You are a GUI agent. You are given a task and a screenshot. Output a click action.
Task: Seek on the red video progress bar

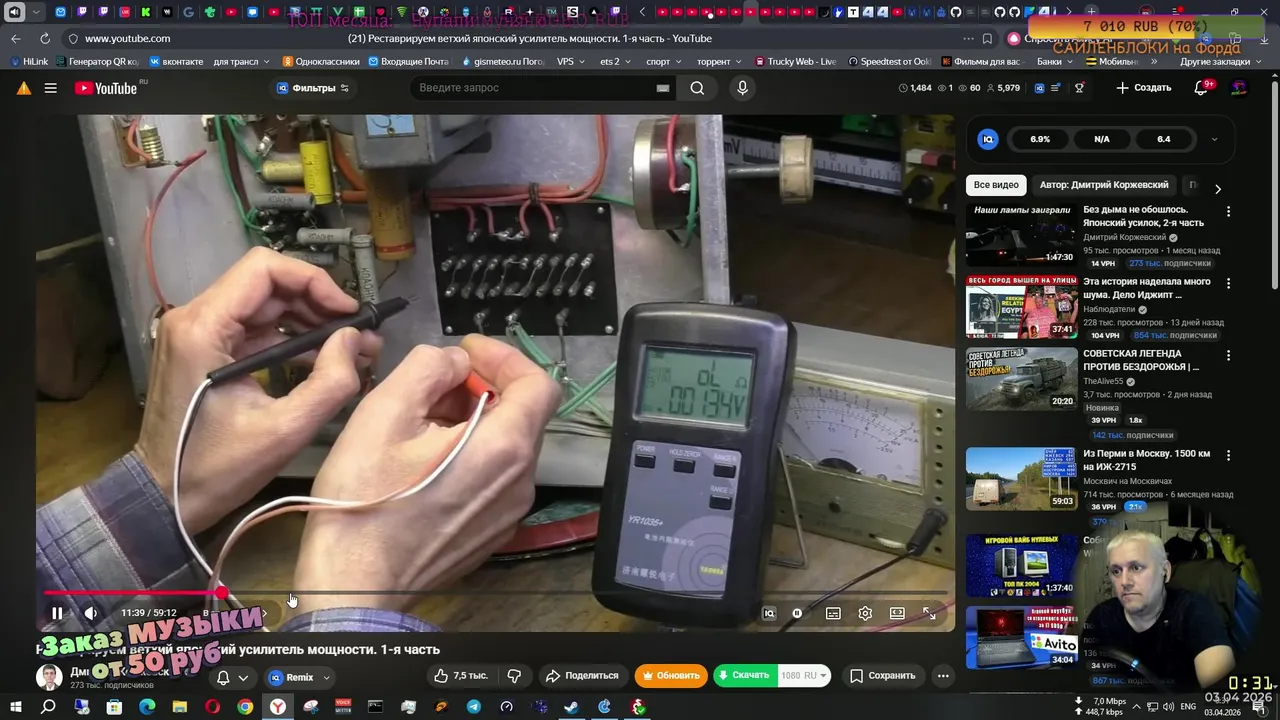[495, 593]
